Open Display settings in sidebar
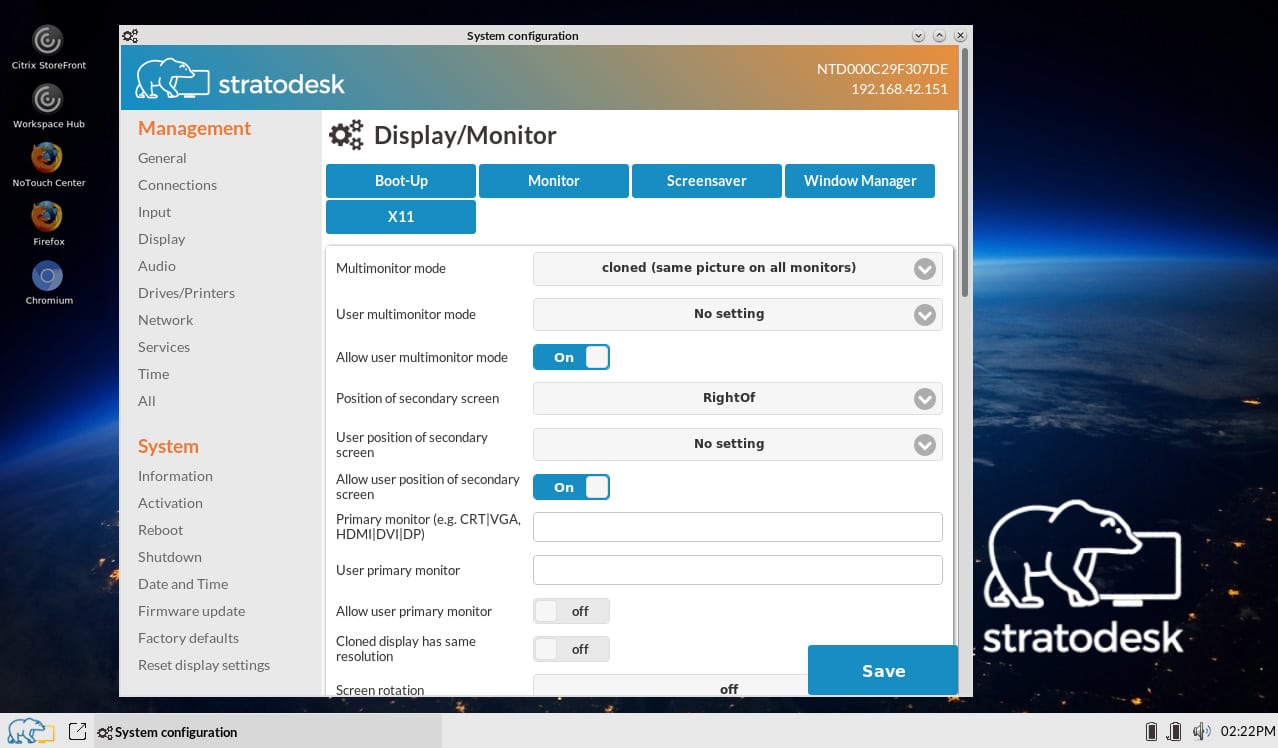 (161, 239)
